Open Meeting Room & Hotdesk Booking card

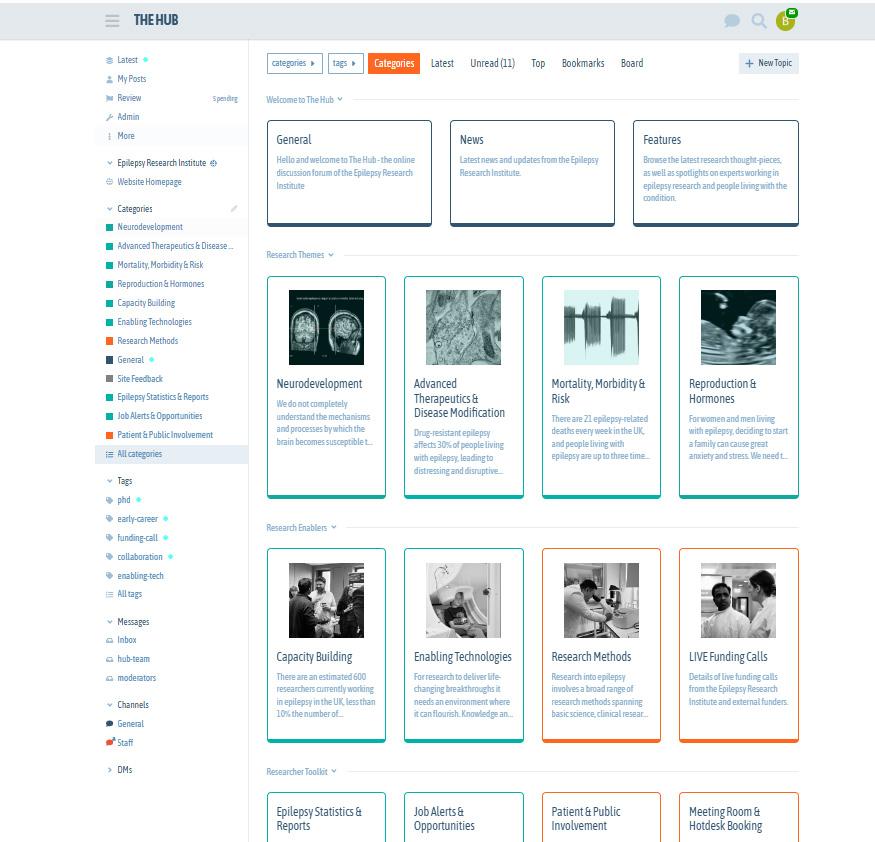tap(738, 817)
